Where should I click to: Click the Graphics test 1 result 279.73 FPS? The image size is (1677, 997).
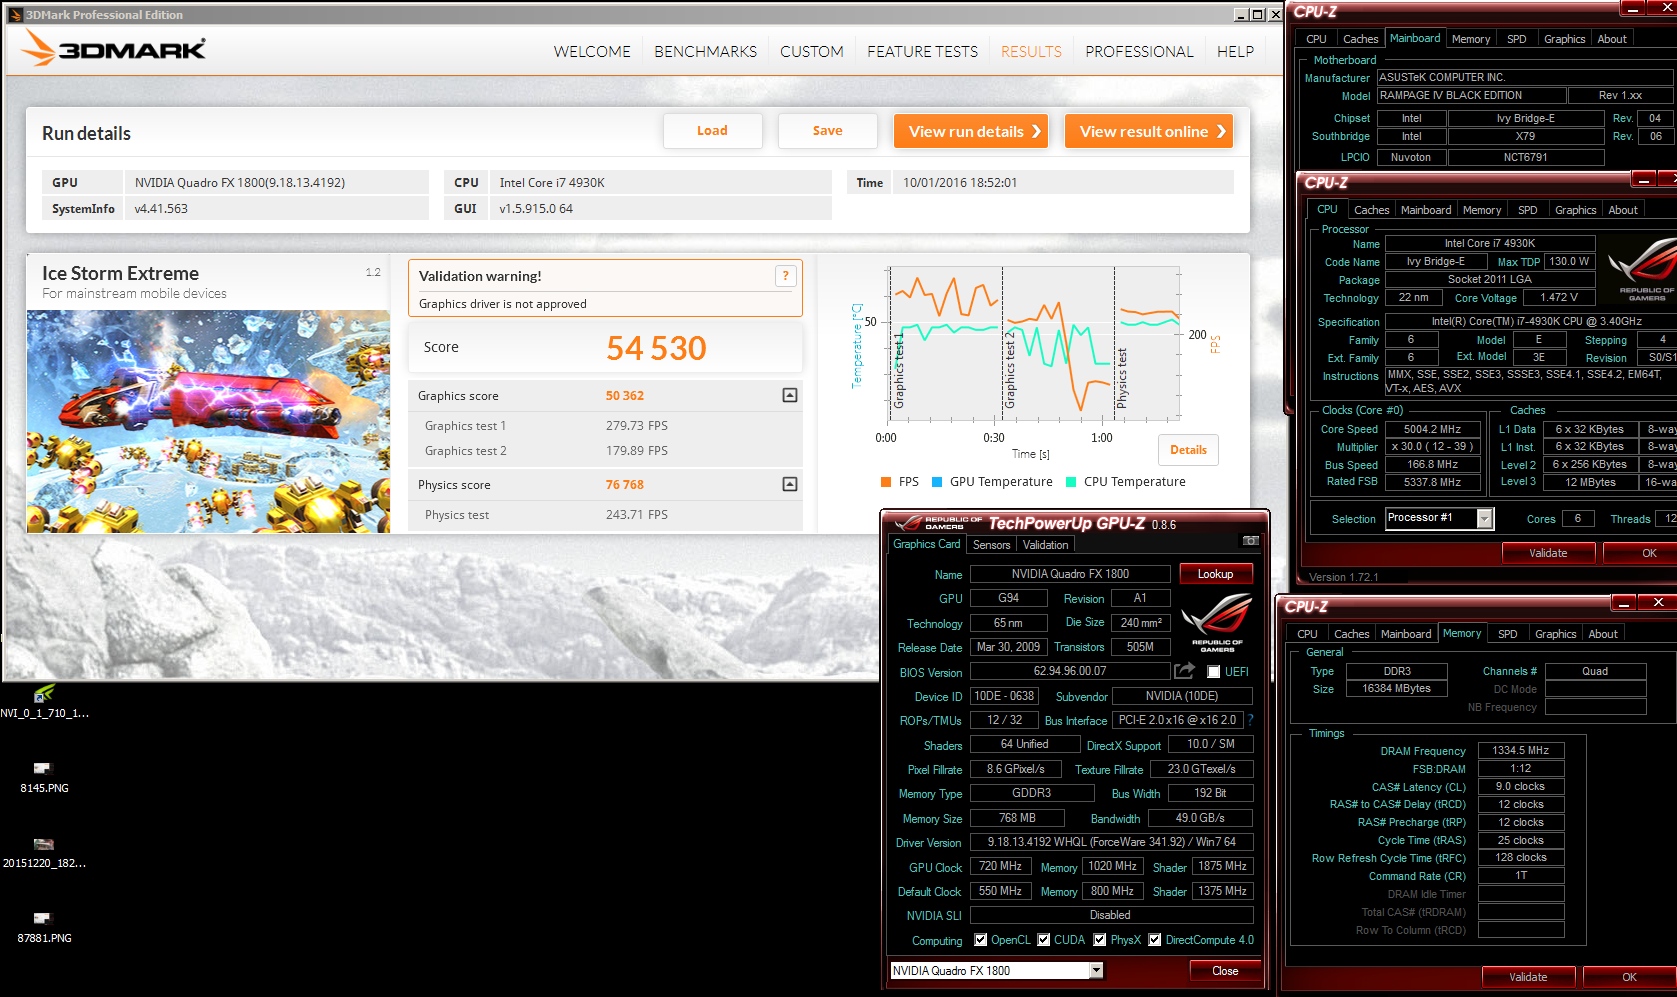point(636,426)
